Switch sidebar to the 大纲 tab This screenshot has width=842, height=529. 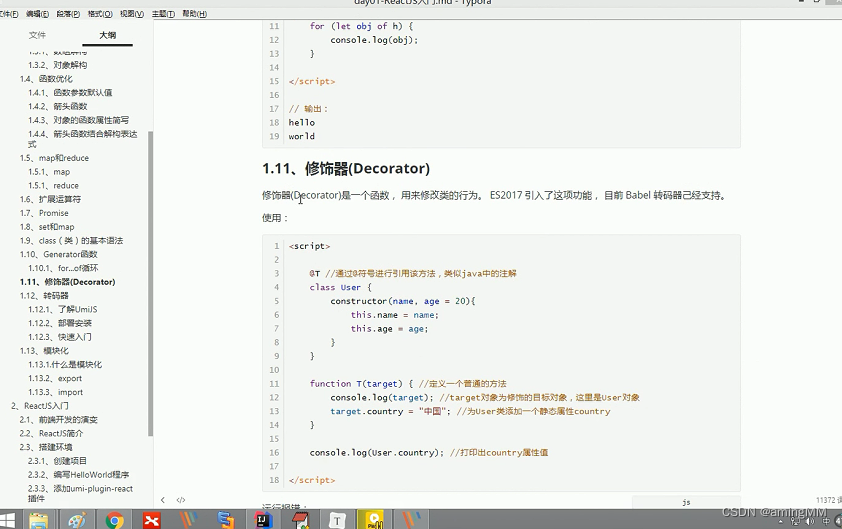click(107, 35)
